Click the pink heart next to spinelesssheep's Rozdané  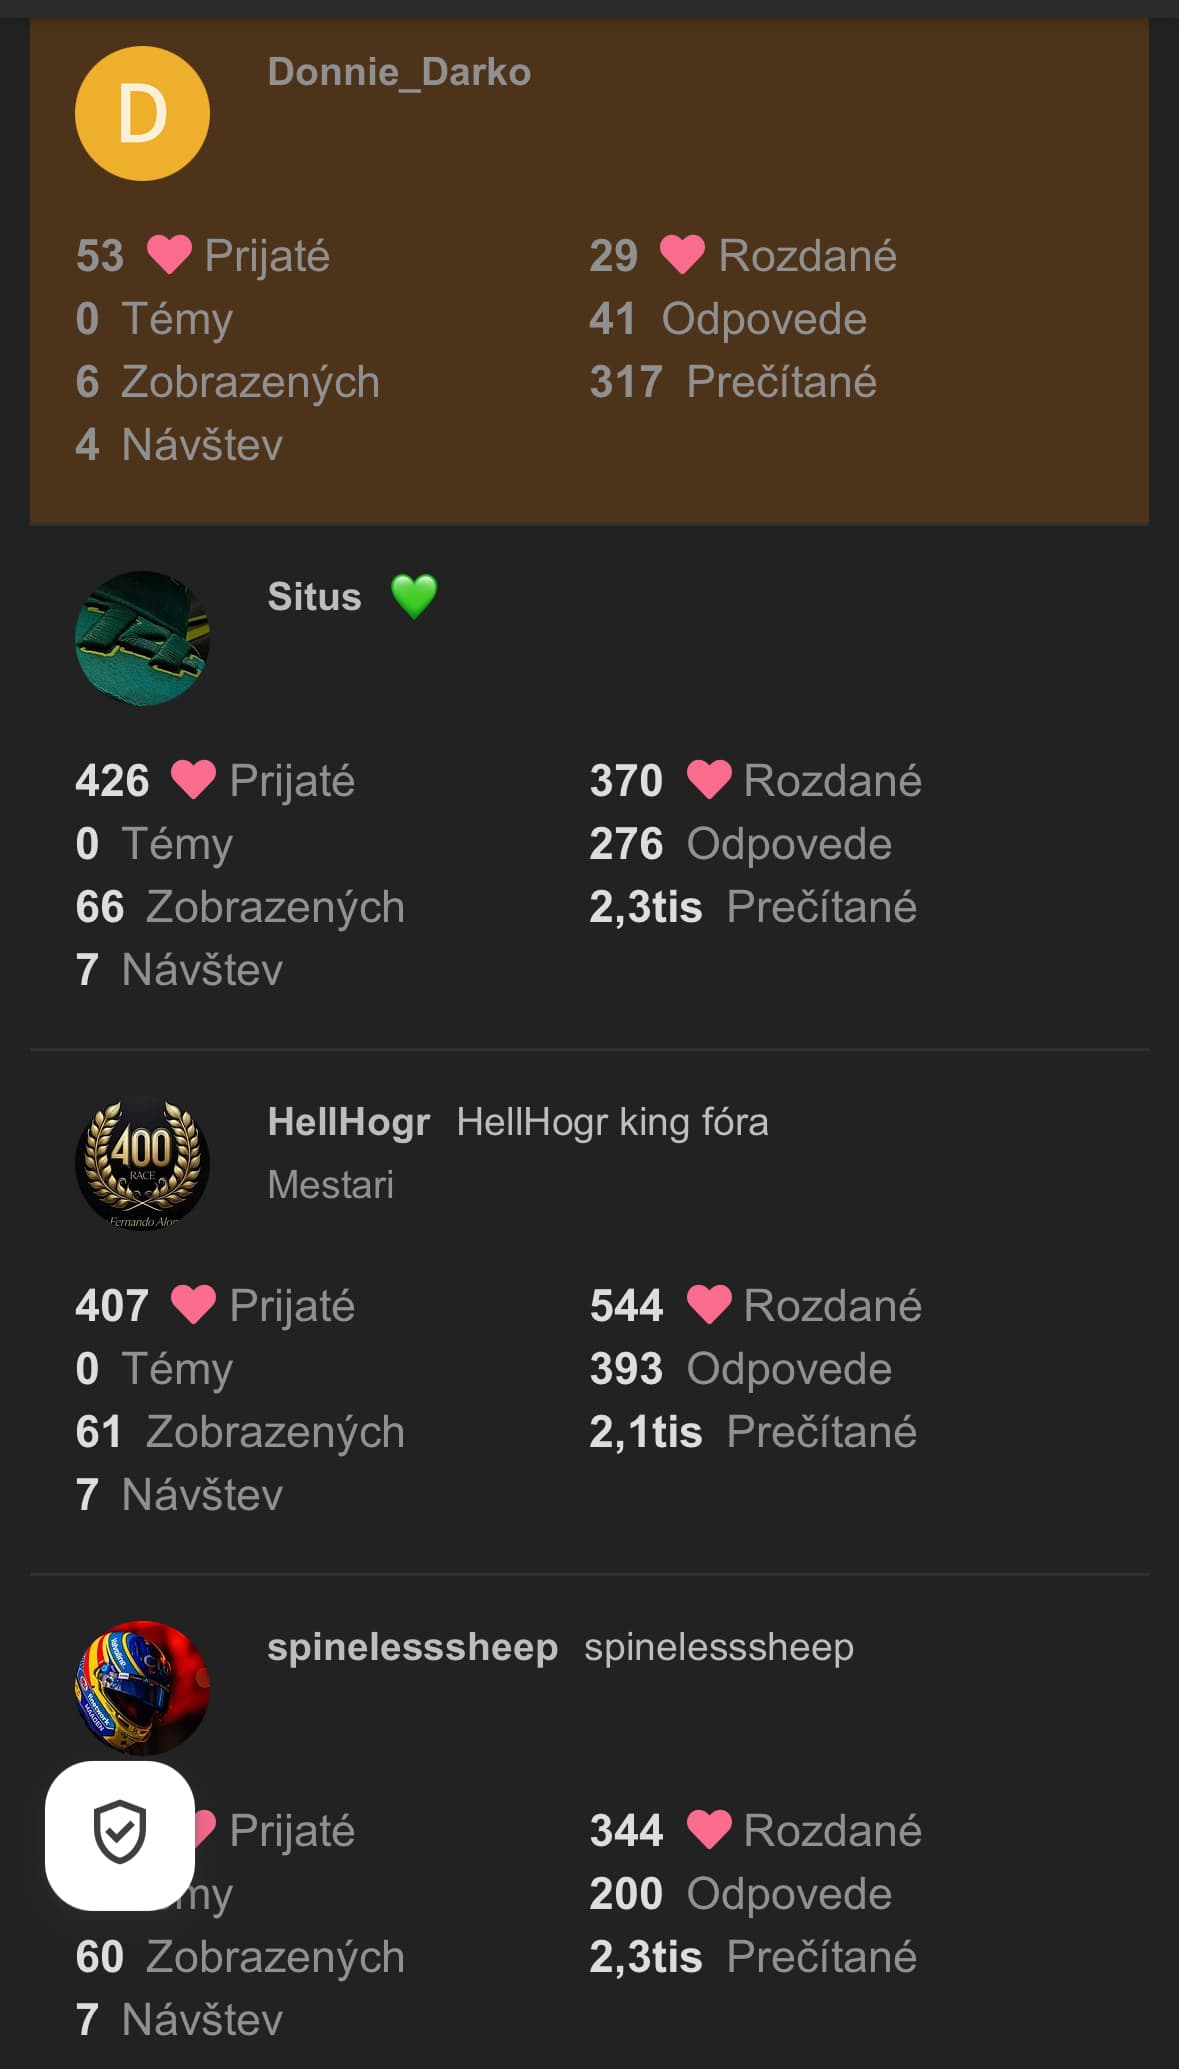pyautogui.click(x=709, y=1830)
